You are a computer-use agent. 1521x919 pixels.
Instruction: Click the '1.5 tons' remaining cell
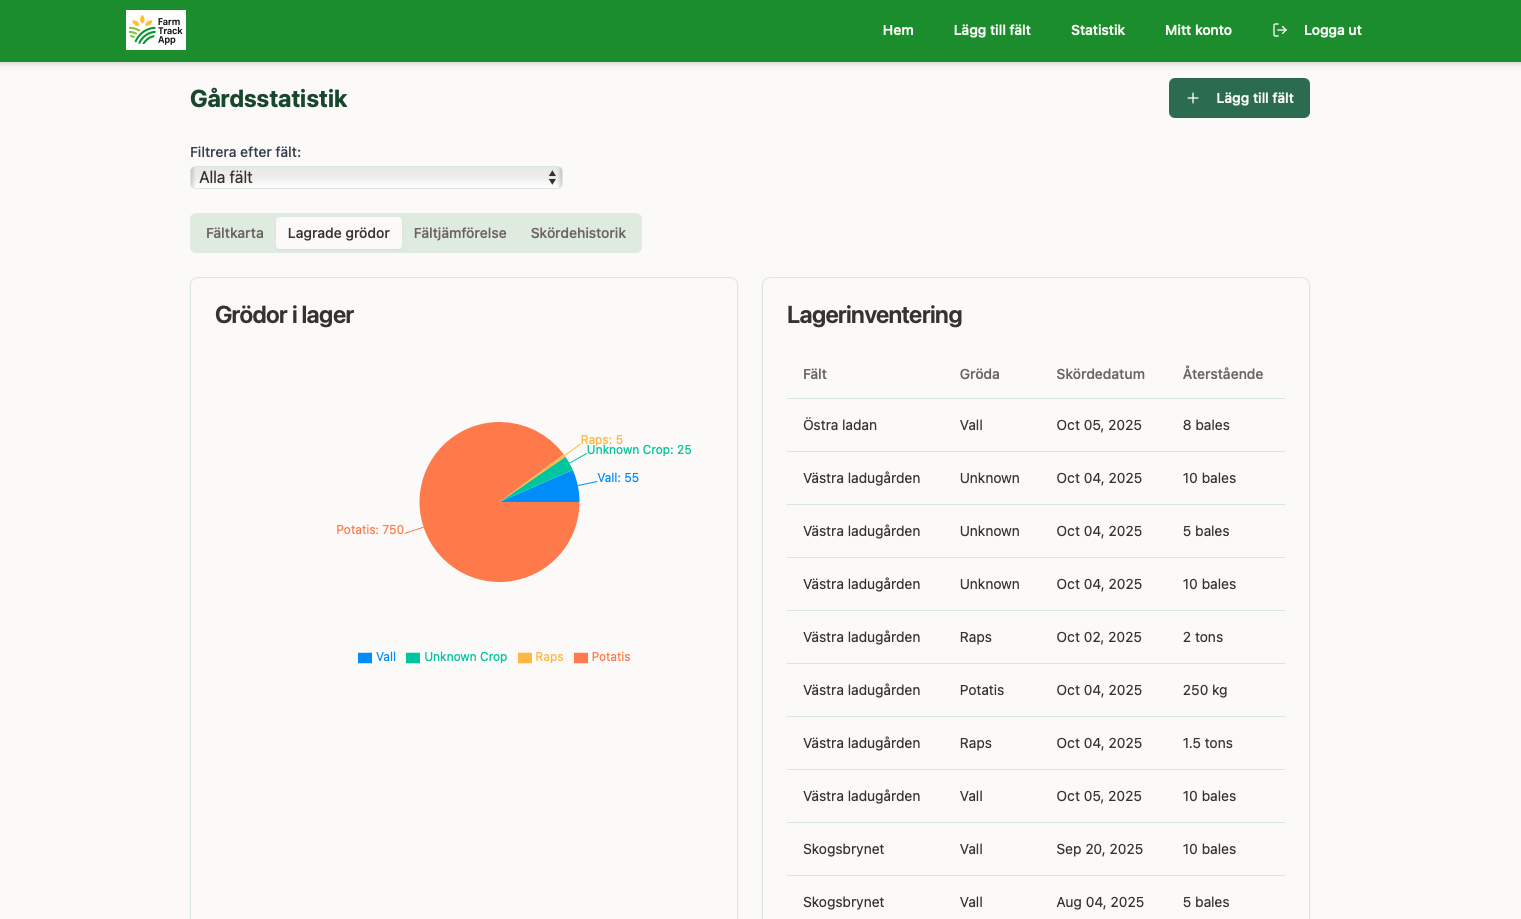tap(1208, 743)
